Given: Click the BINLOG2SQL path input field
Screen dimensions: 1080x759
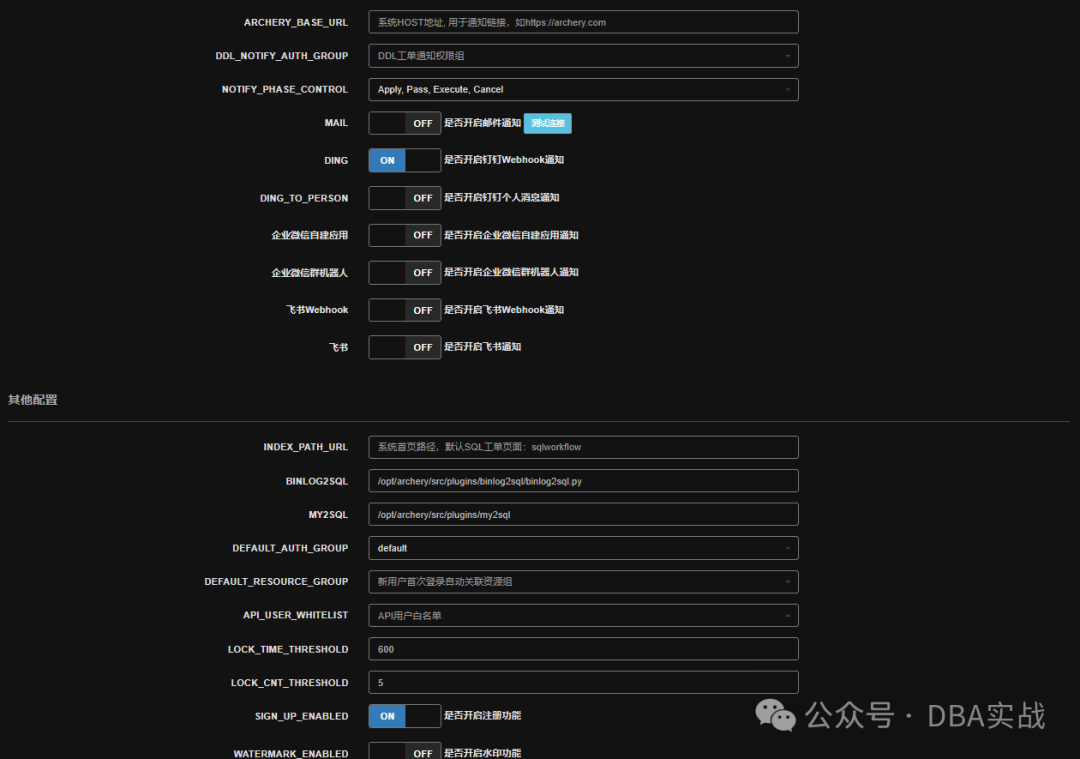Looking at the screenshot, I should coord(583,480).
